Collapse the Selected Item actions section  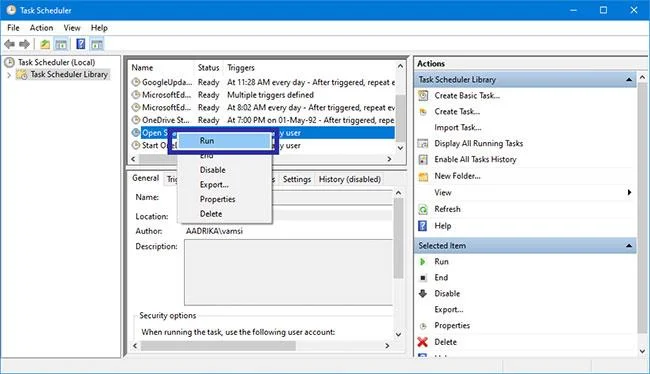coord(629,246)
